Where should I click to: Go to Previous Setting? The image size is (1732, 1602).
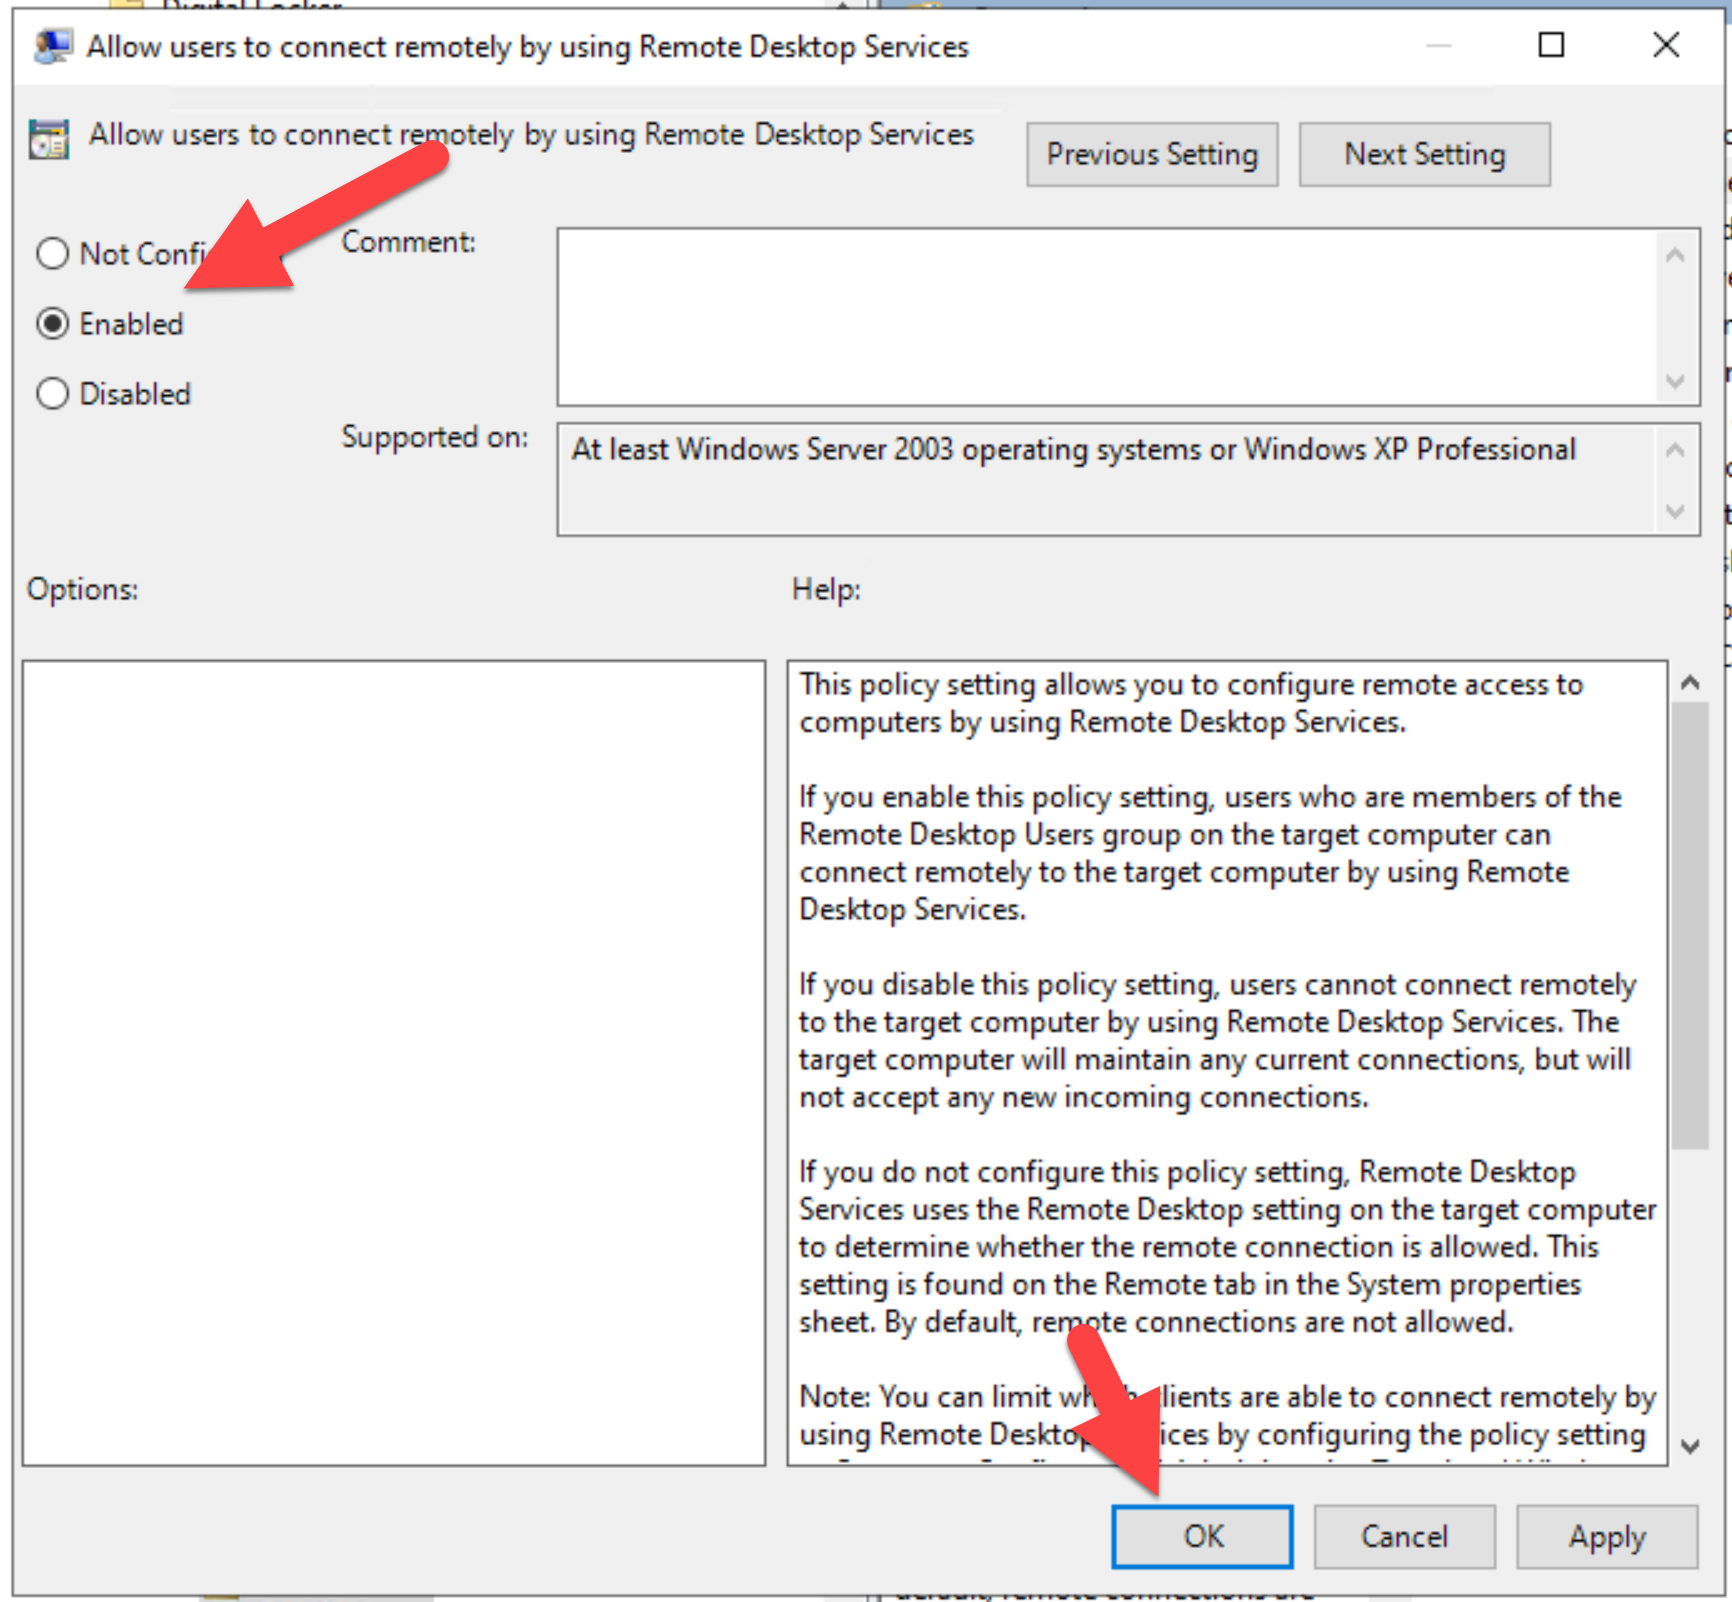click(1151, 155)
